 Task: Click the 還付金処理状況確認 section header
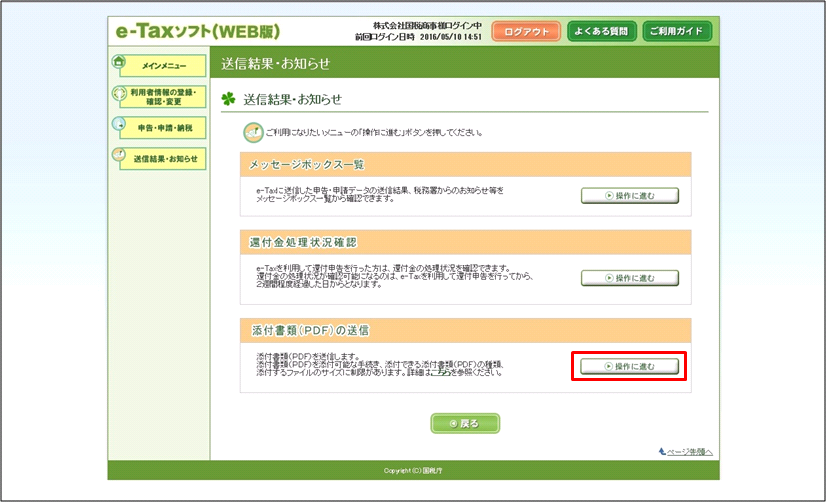point(465,242)
